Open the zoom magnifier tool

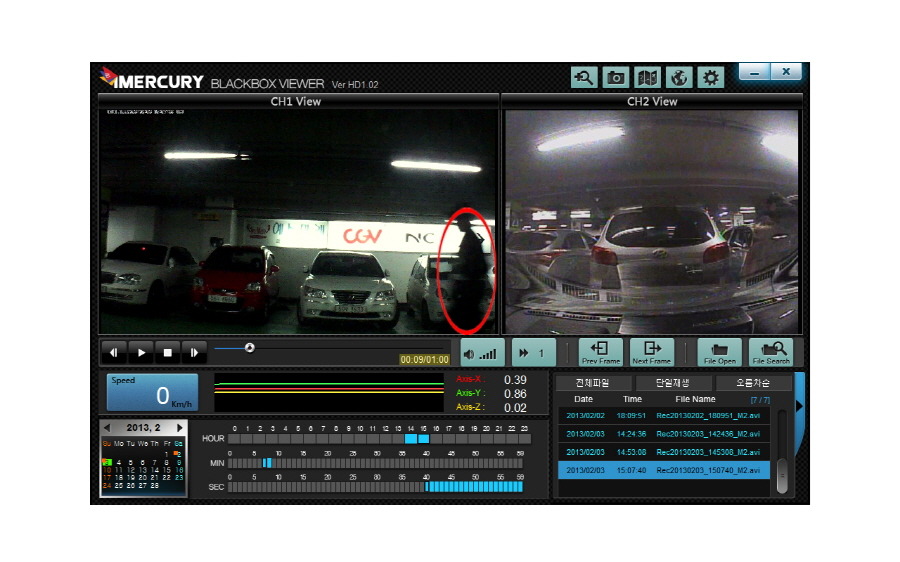[584, 77]
